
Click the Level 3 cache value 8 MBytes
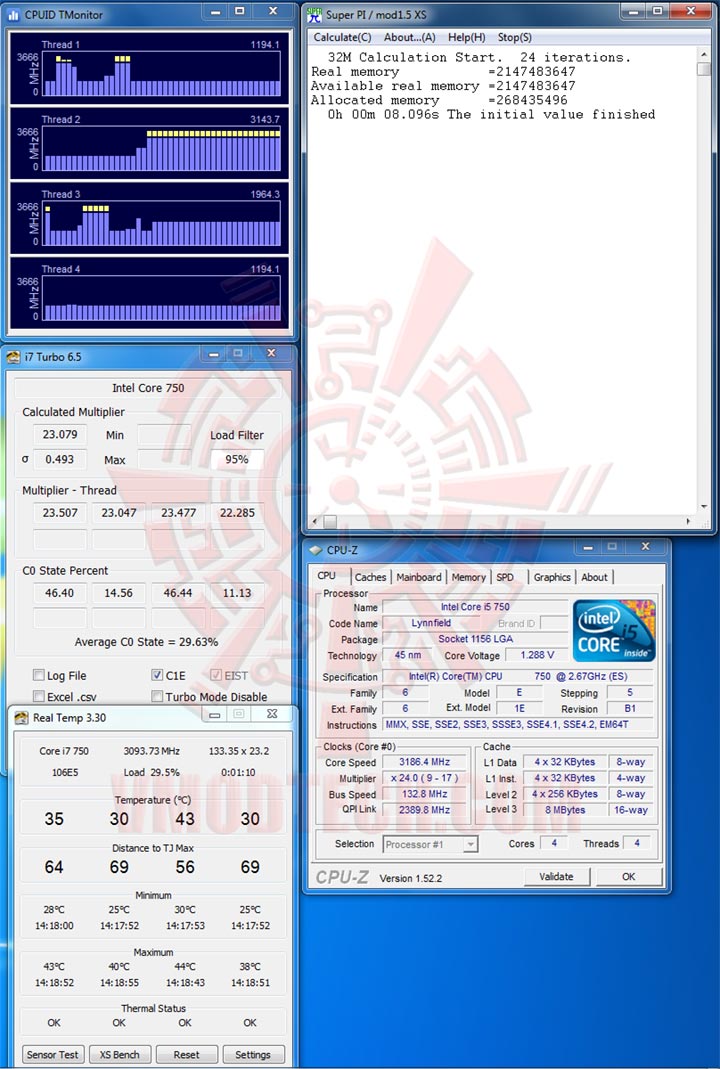(x=566, y=810)
